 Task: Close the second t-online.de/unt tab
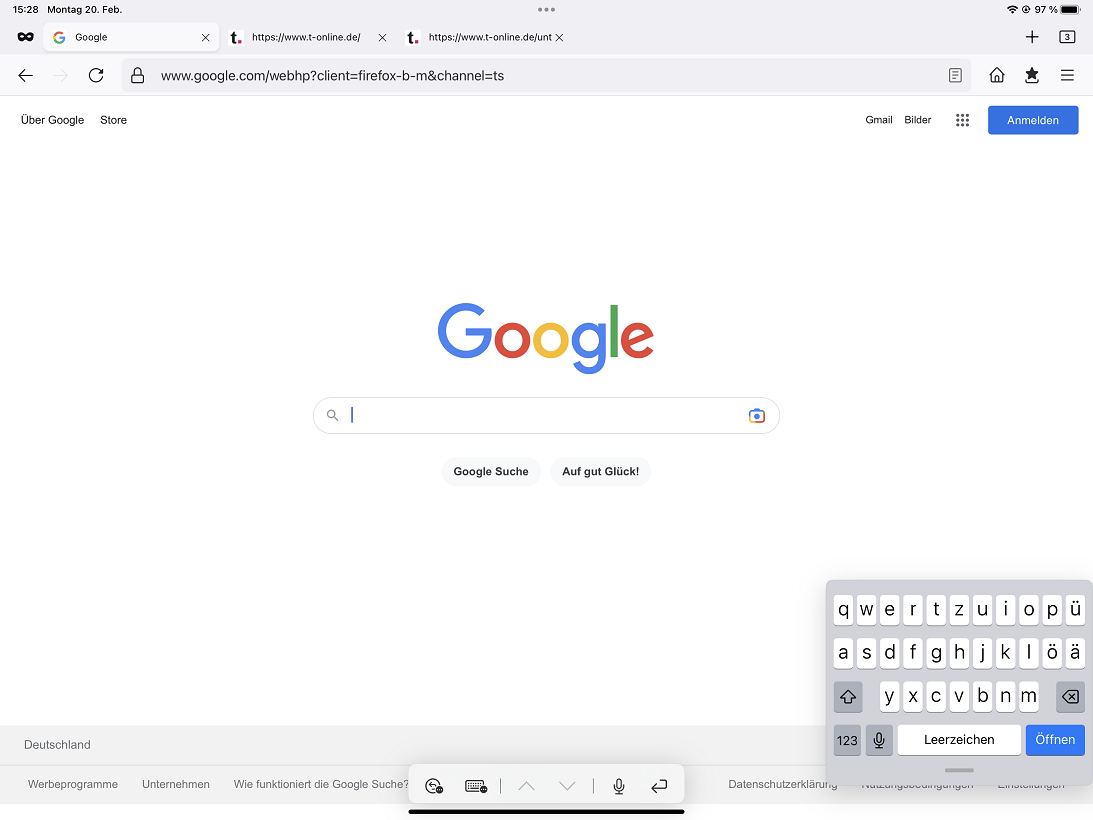coord(559,38)
